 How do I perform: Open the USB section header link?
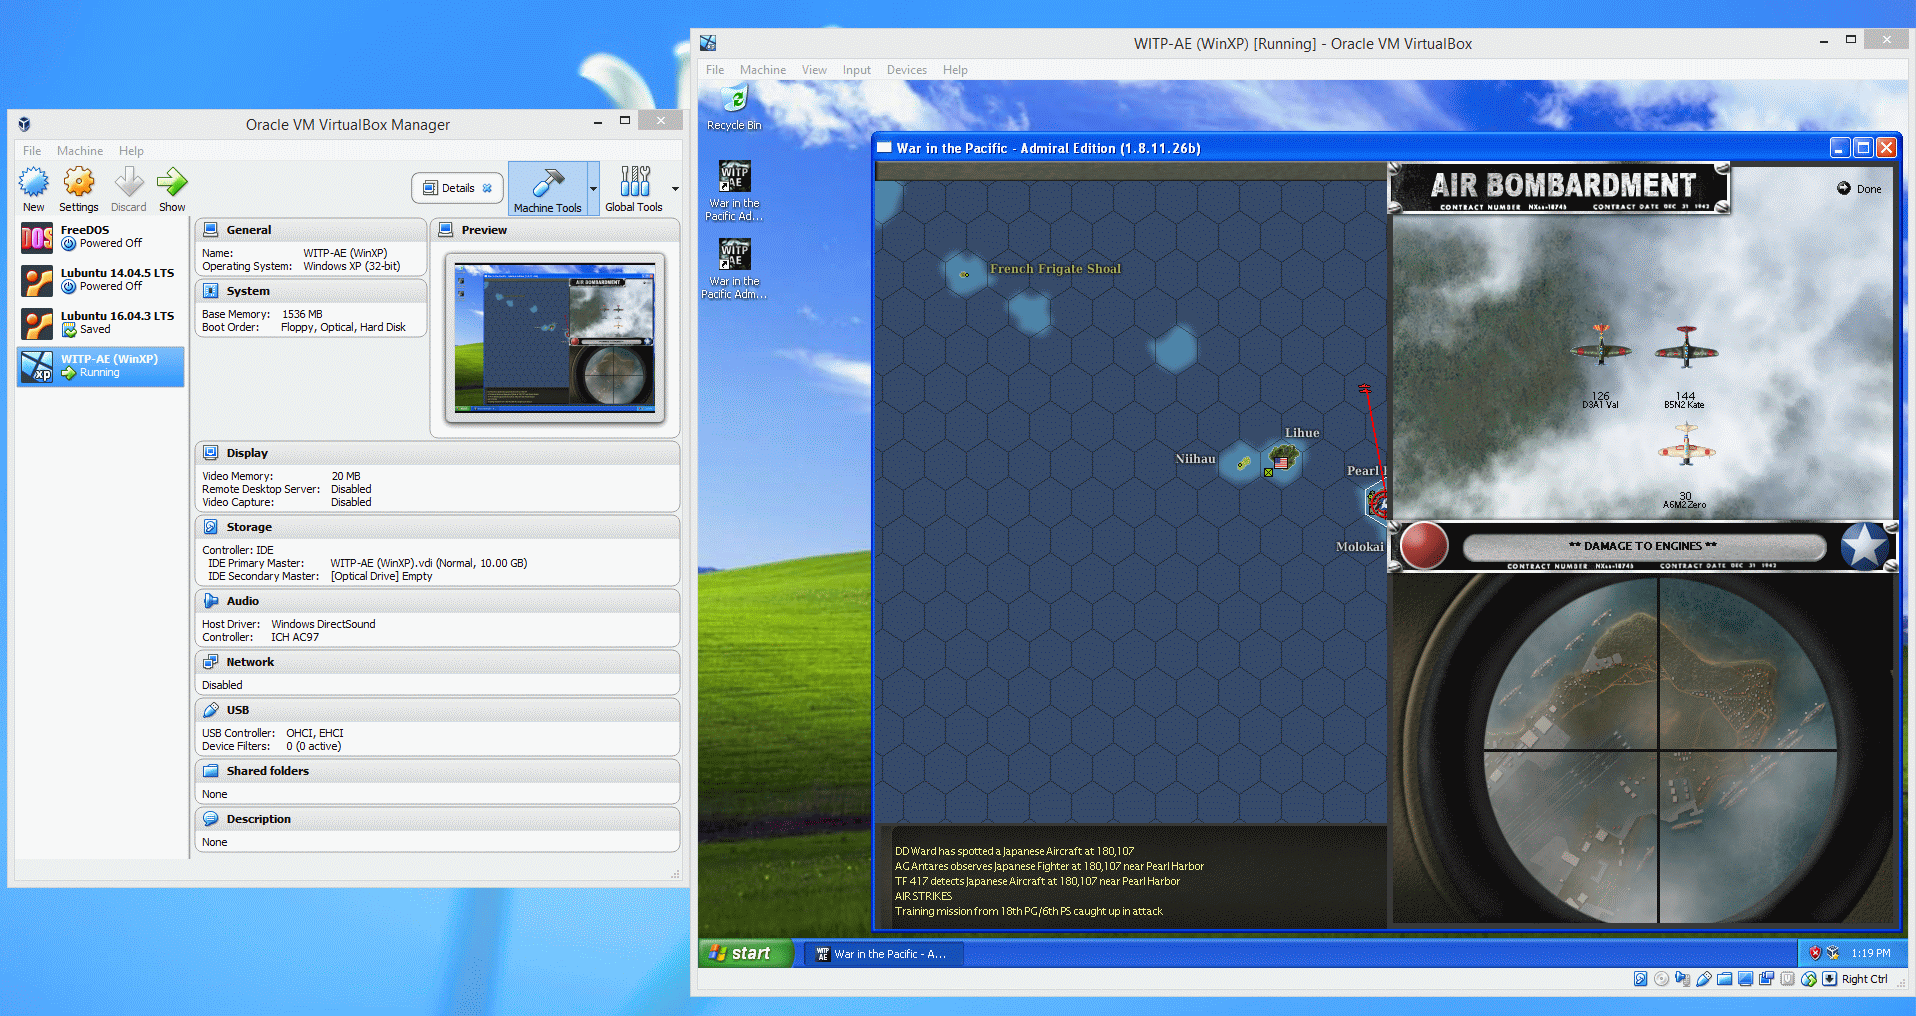pyautogui.click(x=238, y=710)
